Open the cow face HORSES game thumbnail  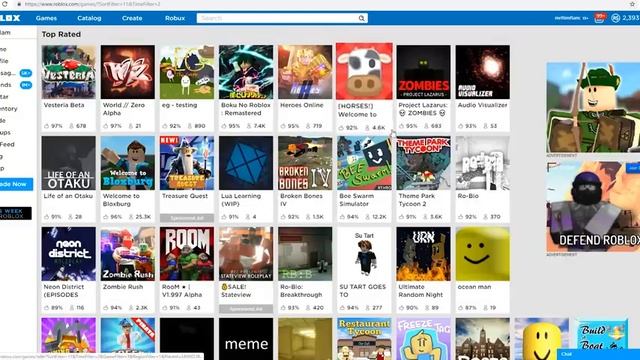tap(364, 71)
